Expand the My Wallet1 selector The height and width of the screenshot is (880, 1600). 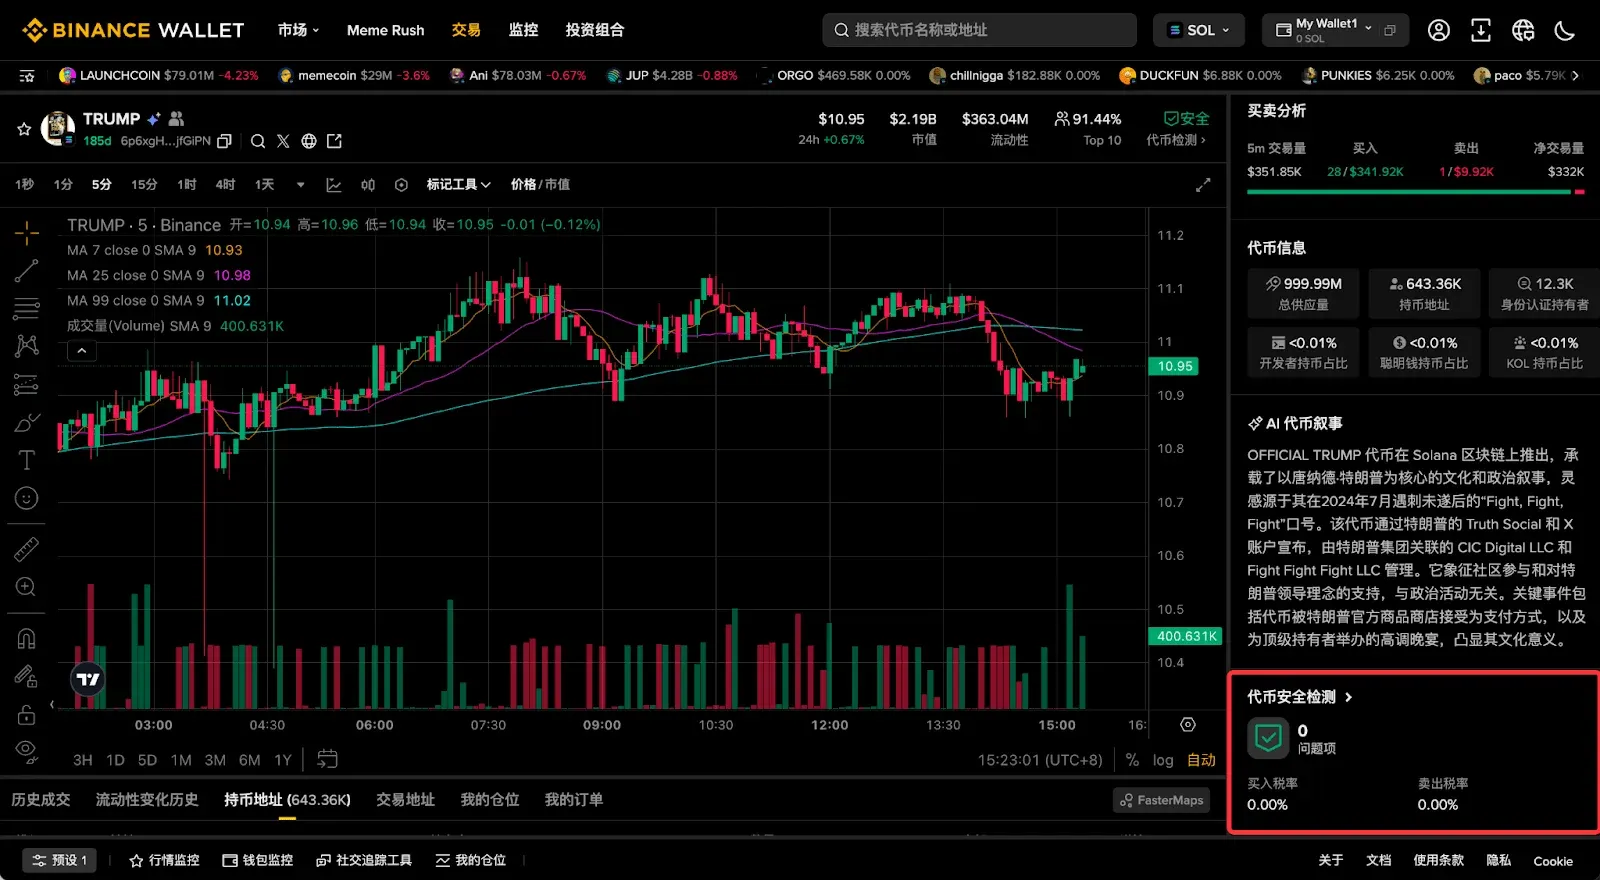pyautogui.click(x=1335, y=30)
